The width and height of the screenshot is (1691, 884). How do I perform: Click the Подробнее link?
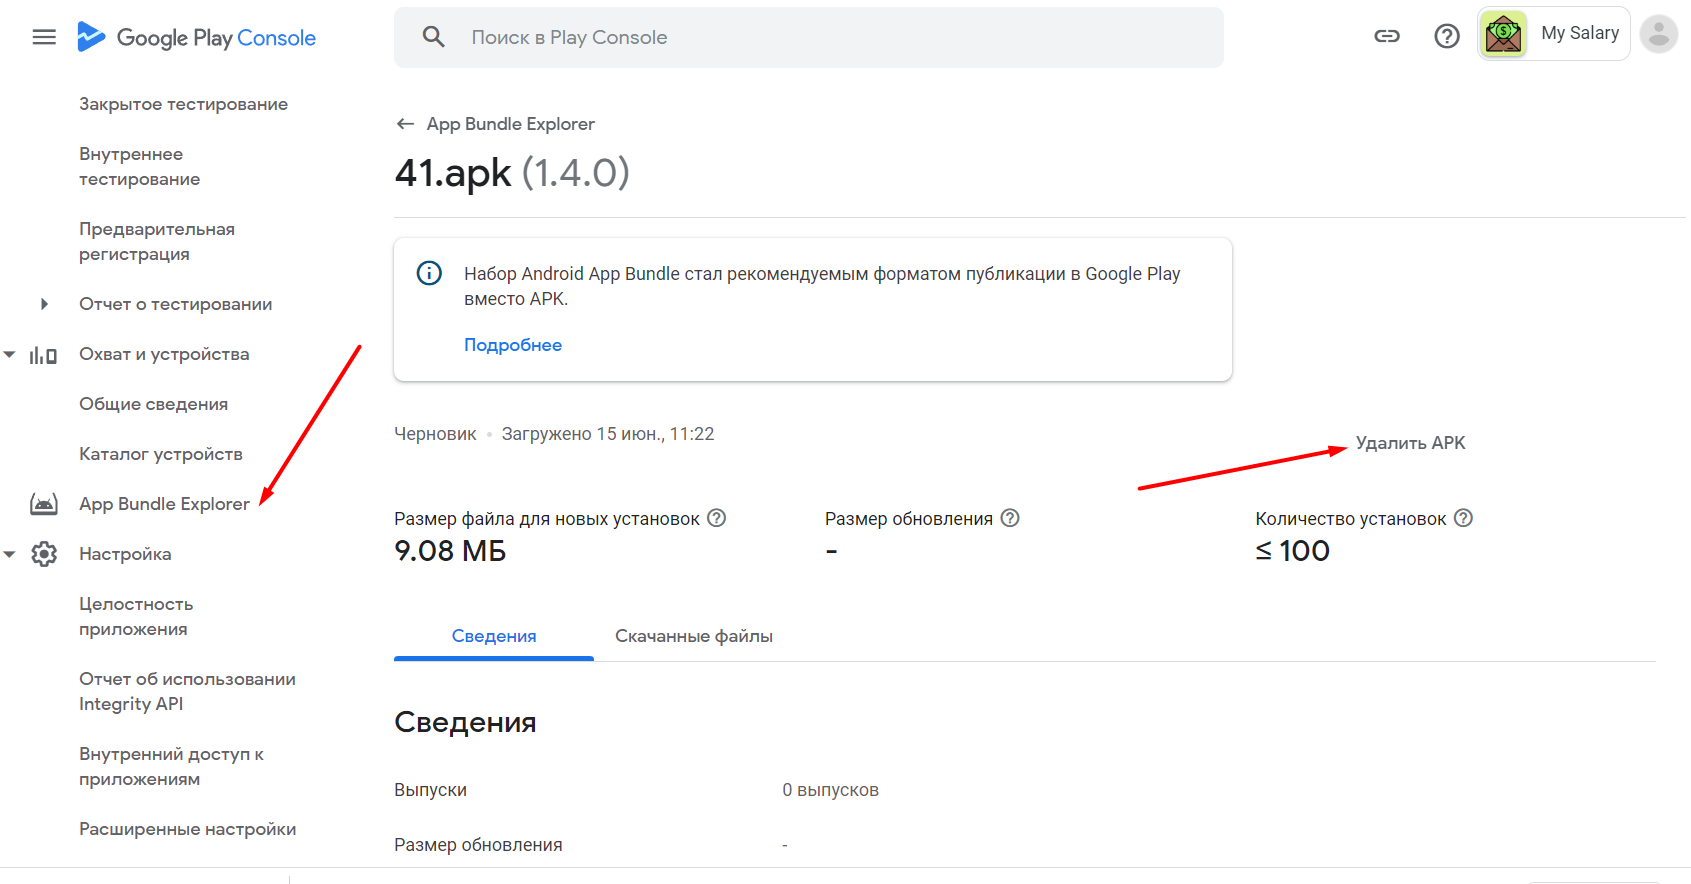[513, 345]
